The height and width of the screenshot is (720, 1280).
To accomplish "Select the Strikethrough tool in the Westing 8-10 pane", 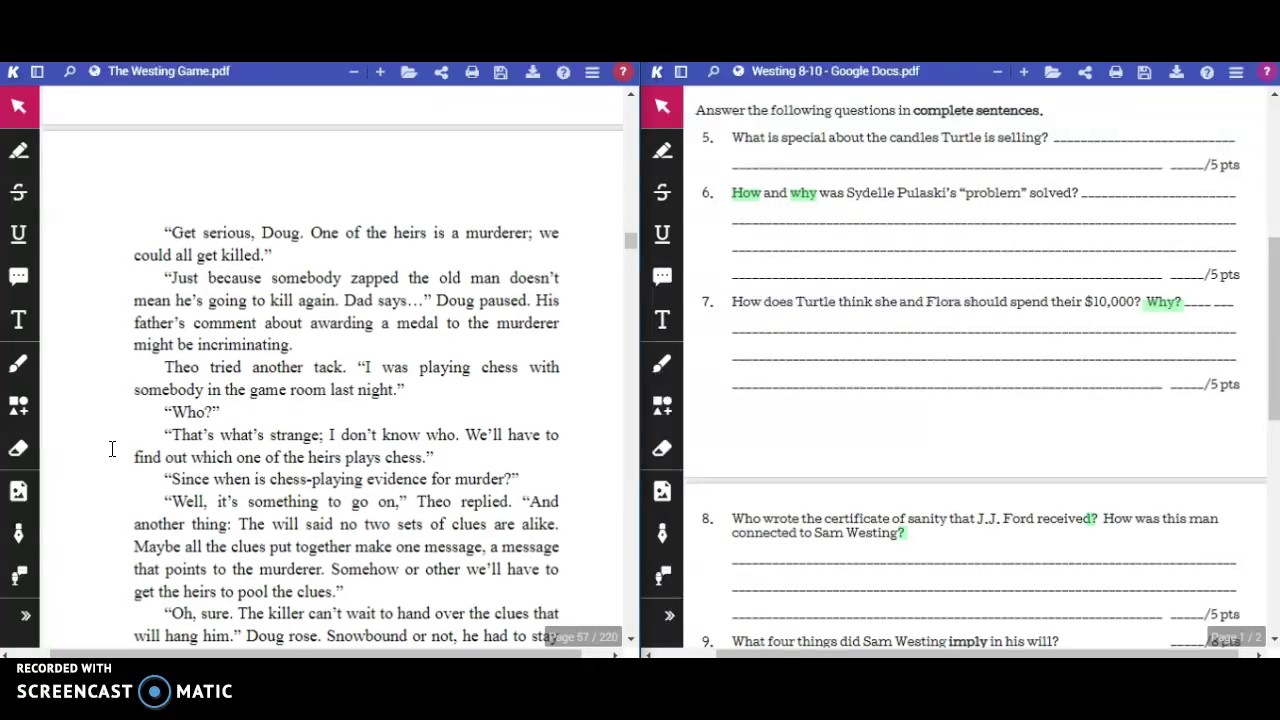I will click(663, 192).
